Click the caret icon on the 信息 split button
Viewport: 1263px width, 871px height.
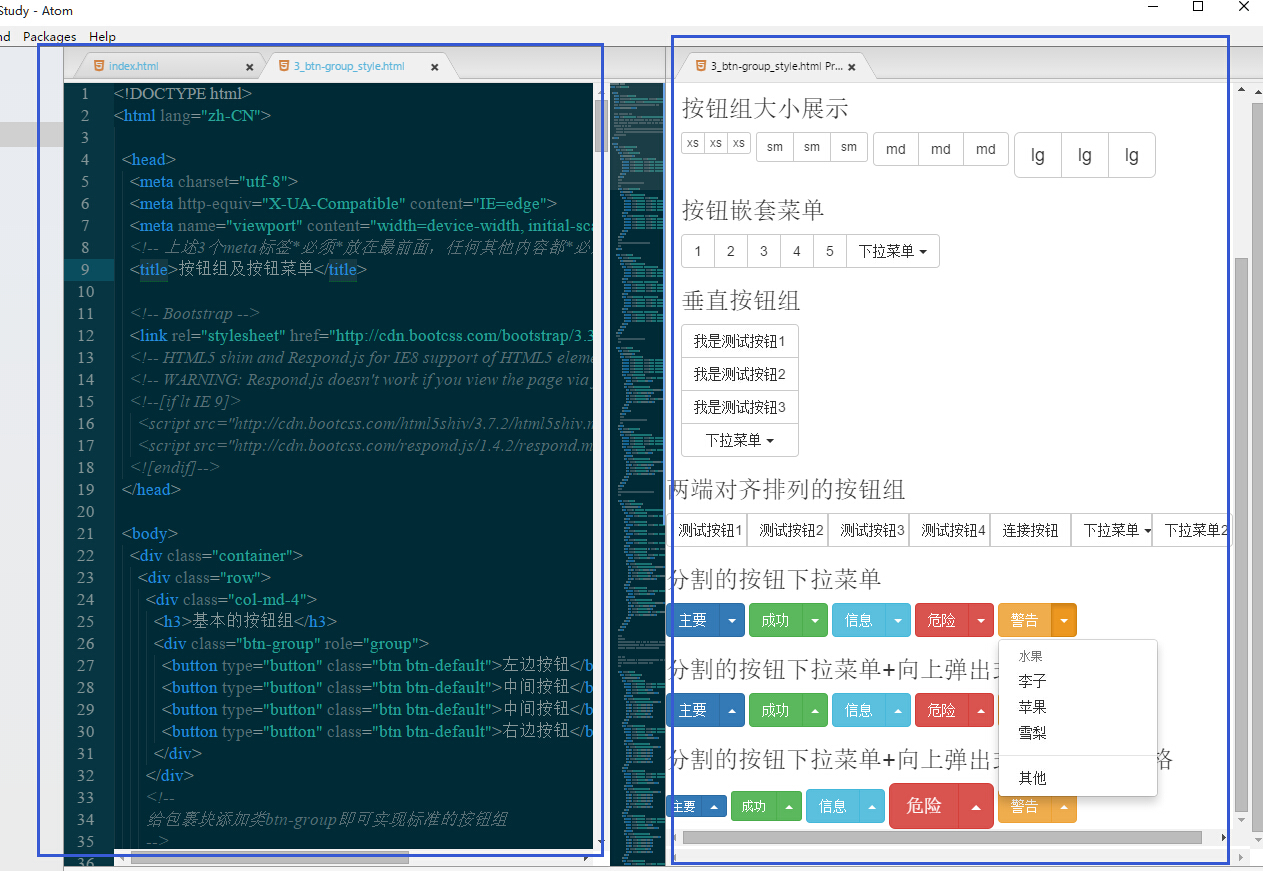coord(898,620)
